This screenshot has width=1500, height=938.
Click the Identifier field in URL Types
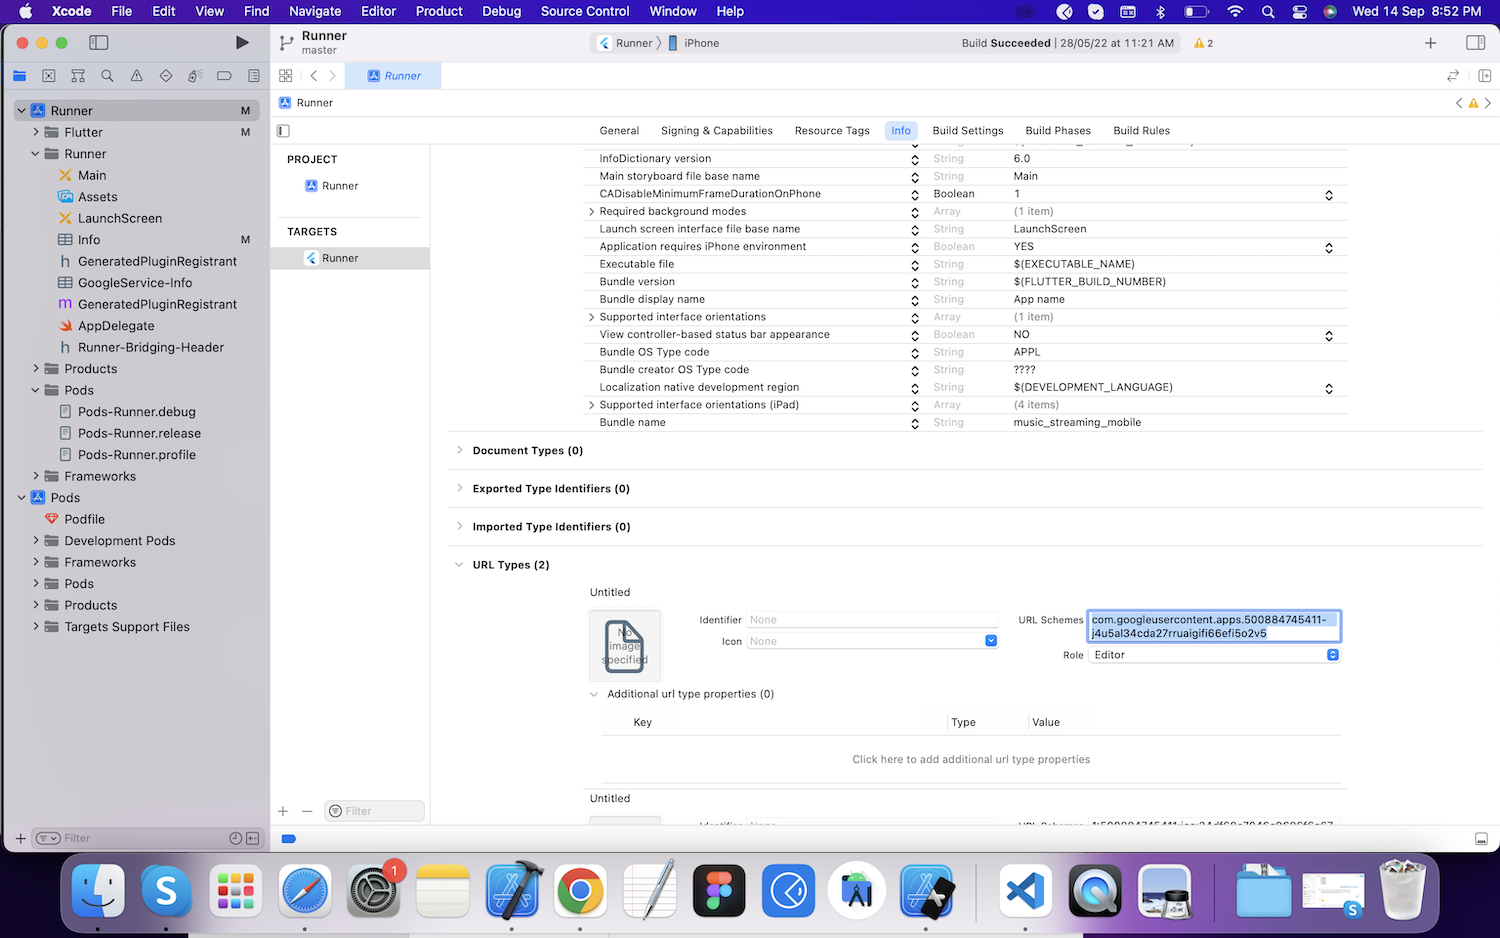[872, 620]
